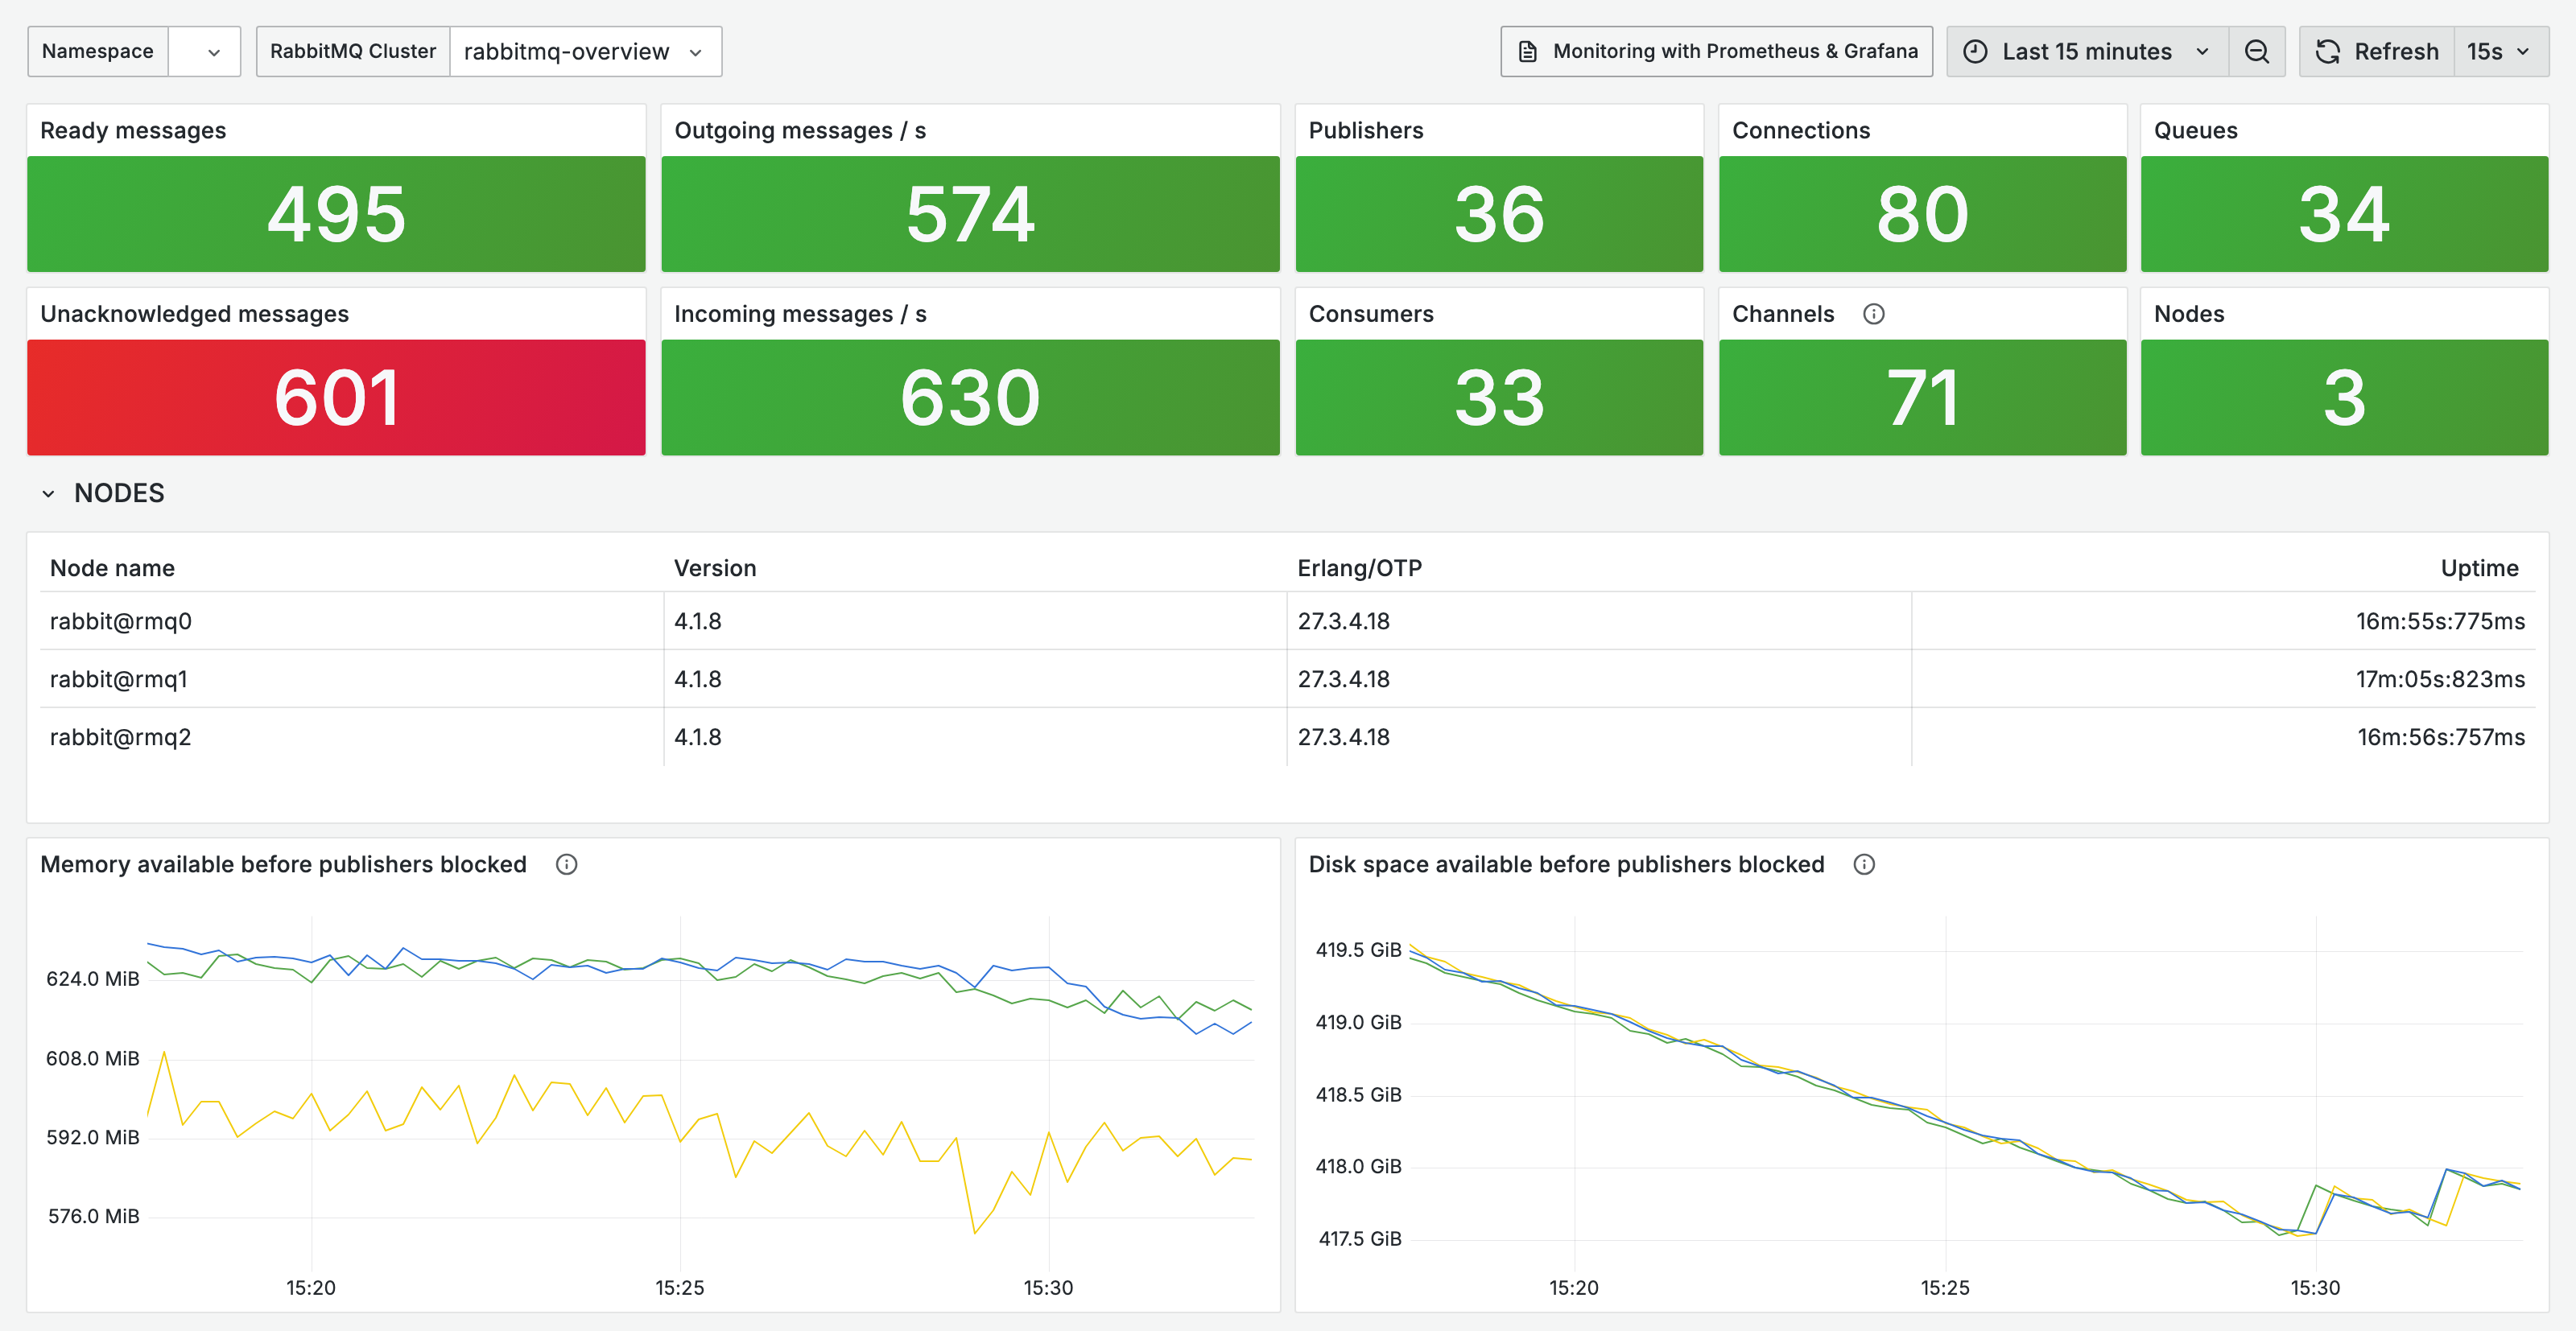This screenshot has width=2576, height=1331.
Task: Sort table by Erlang/OTP column header
Action: [1359, 568]
